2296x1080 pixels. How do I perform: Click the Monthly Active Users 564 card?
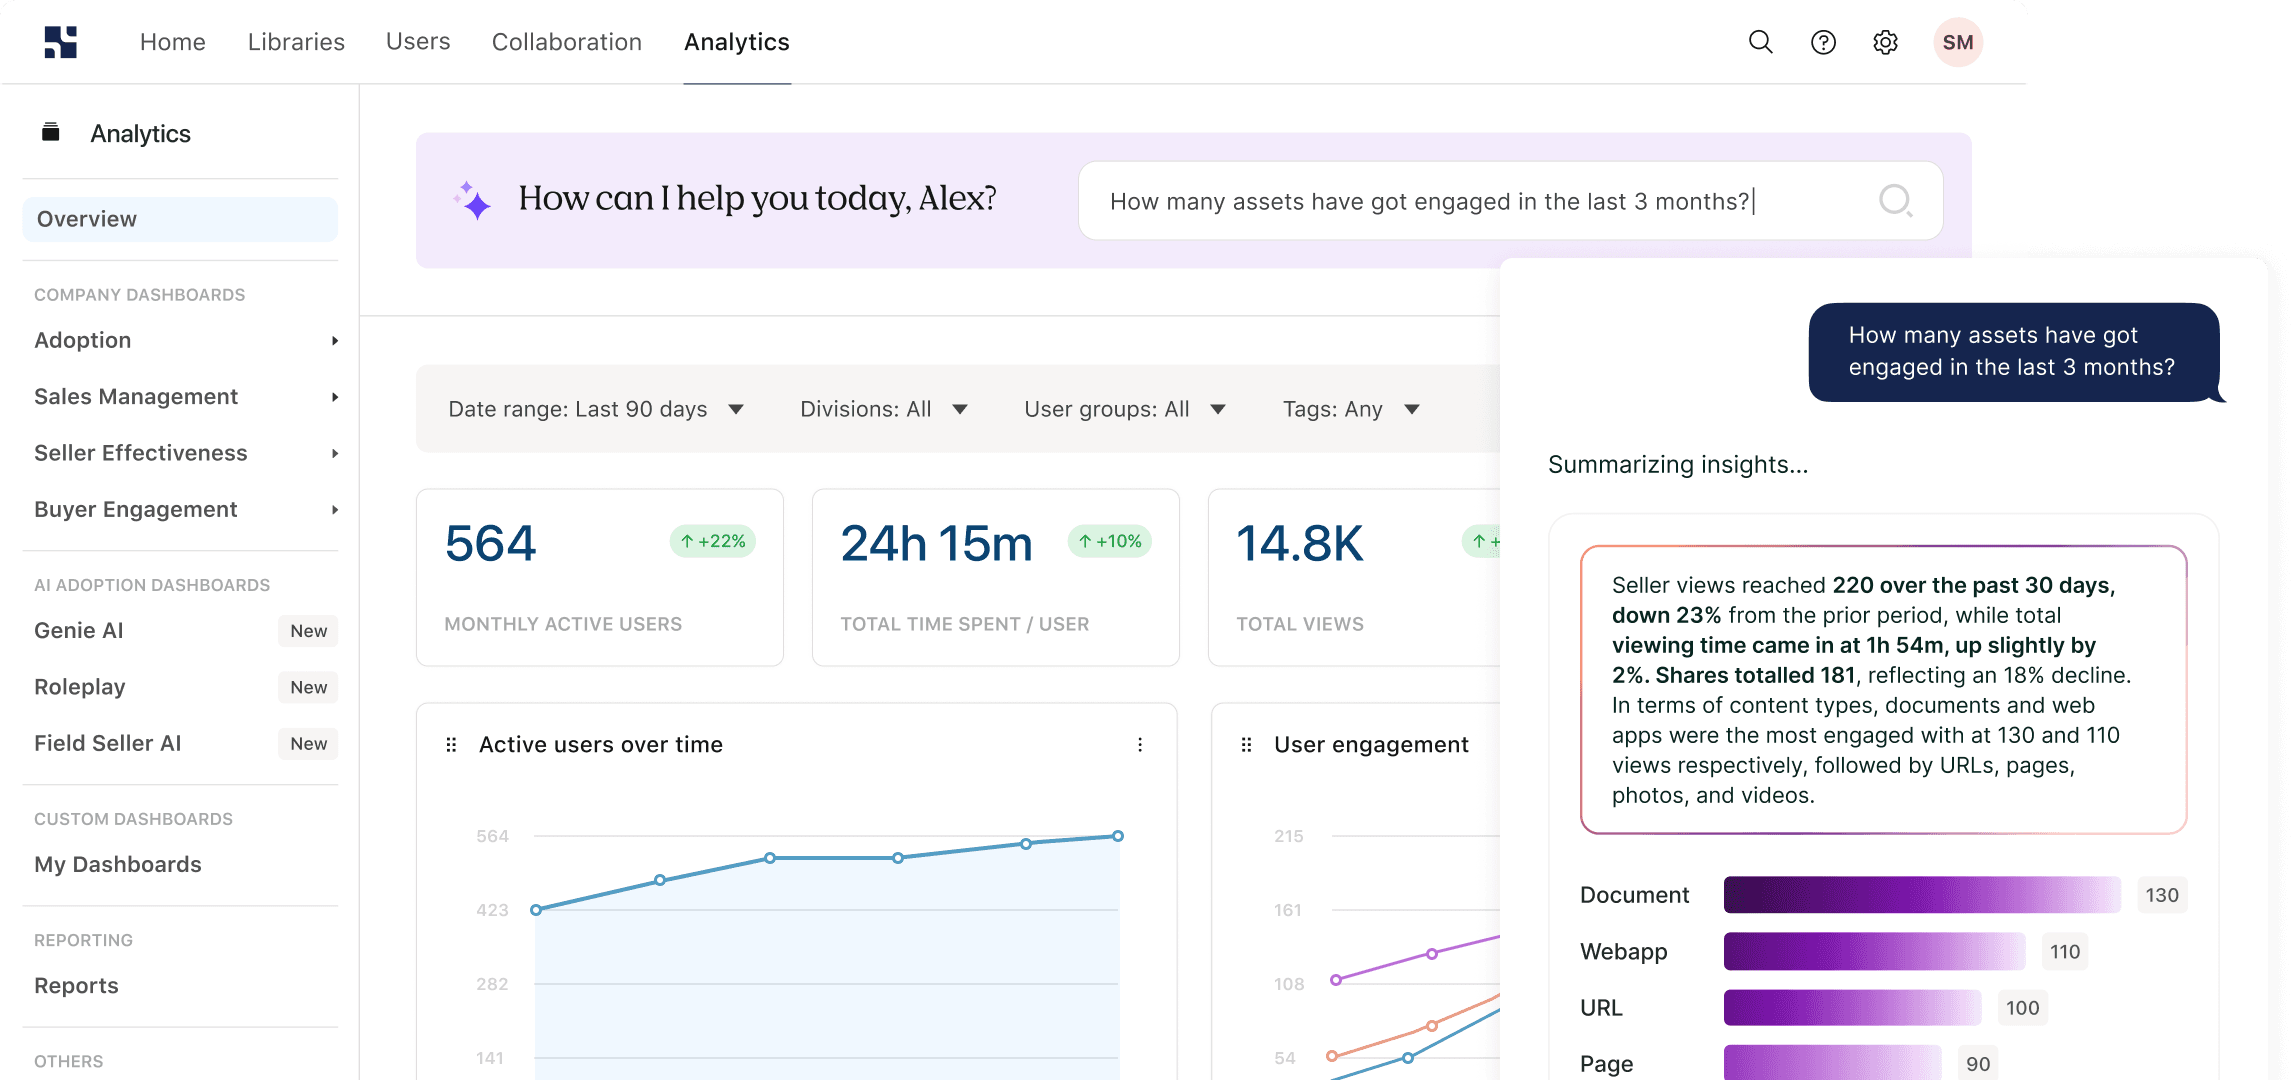click(600, 578)
